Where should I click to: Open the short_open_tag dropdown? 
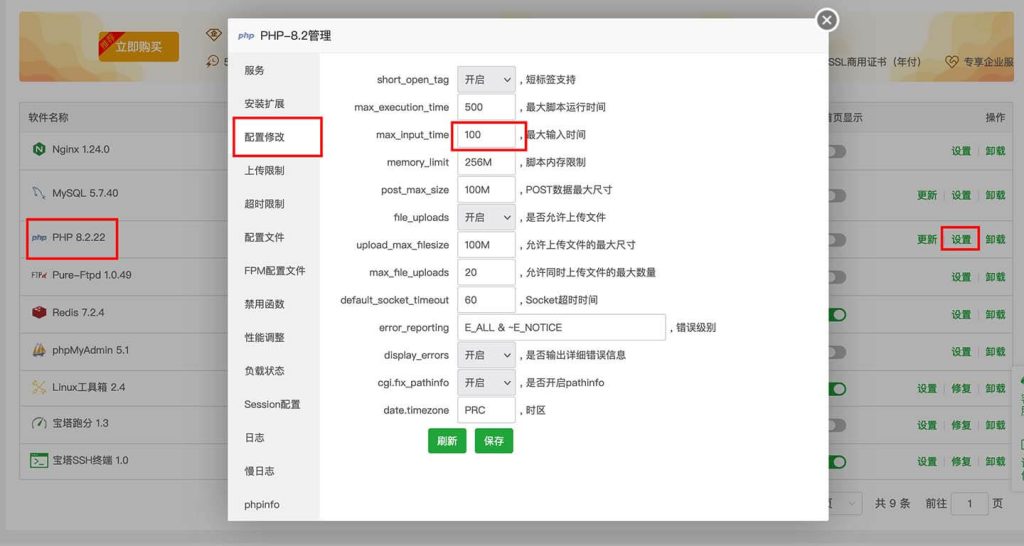pos(487,80)
